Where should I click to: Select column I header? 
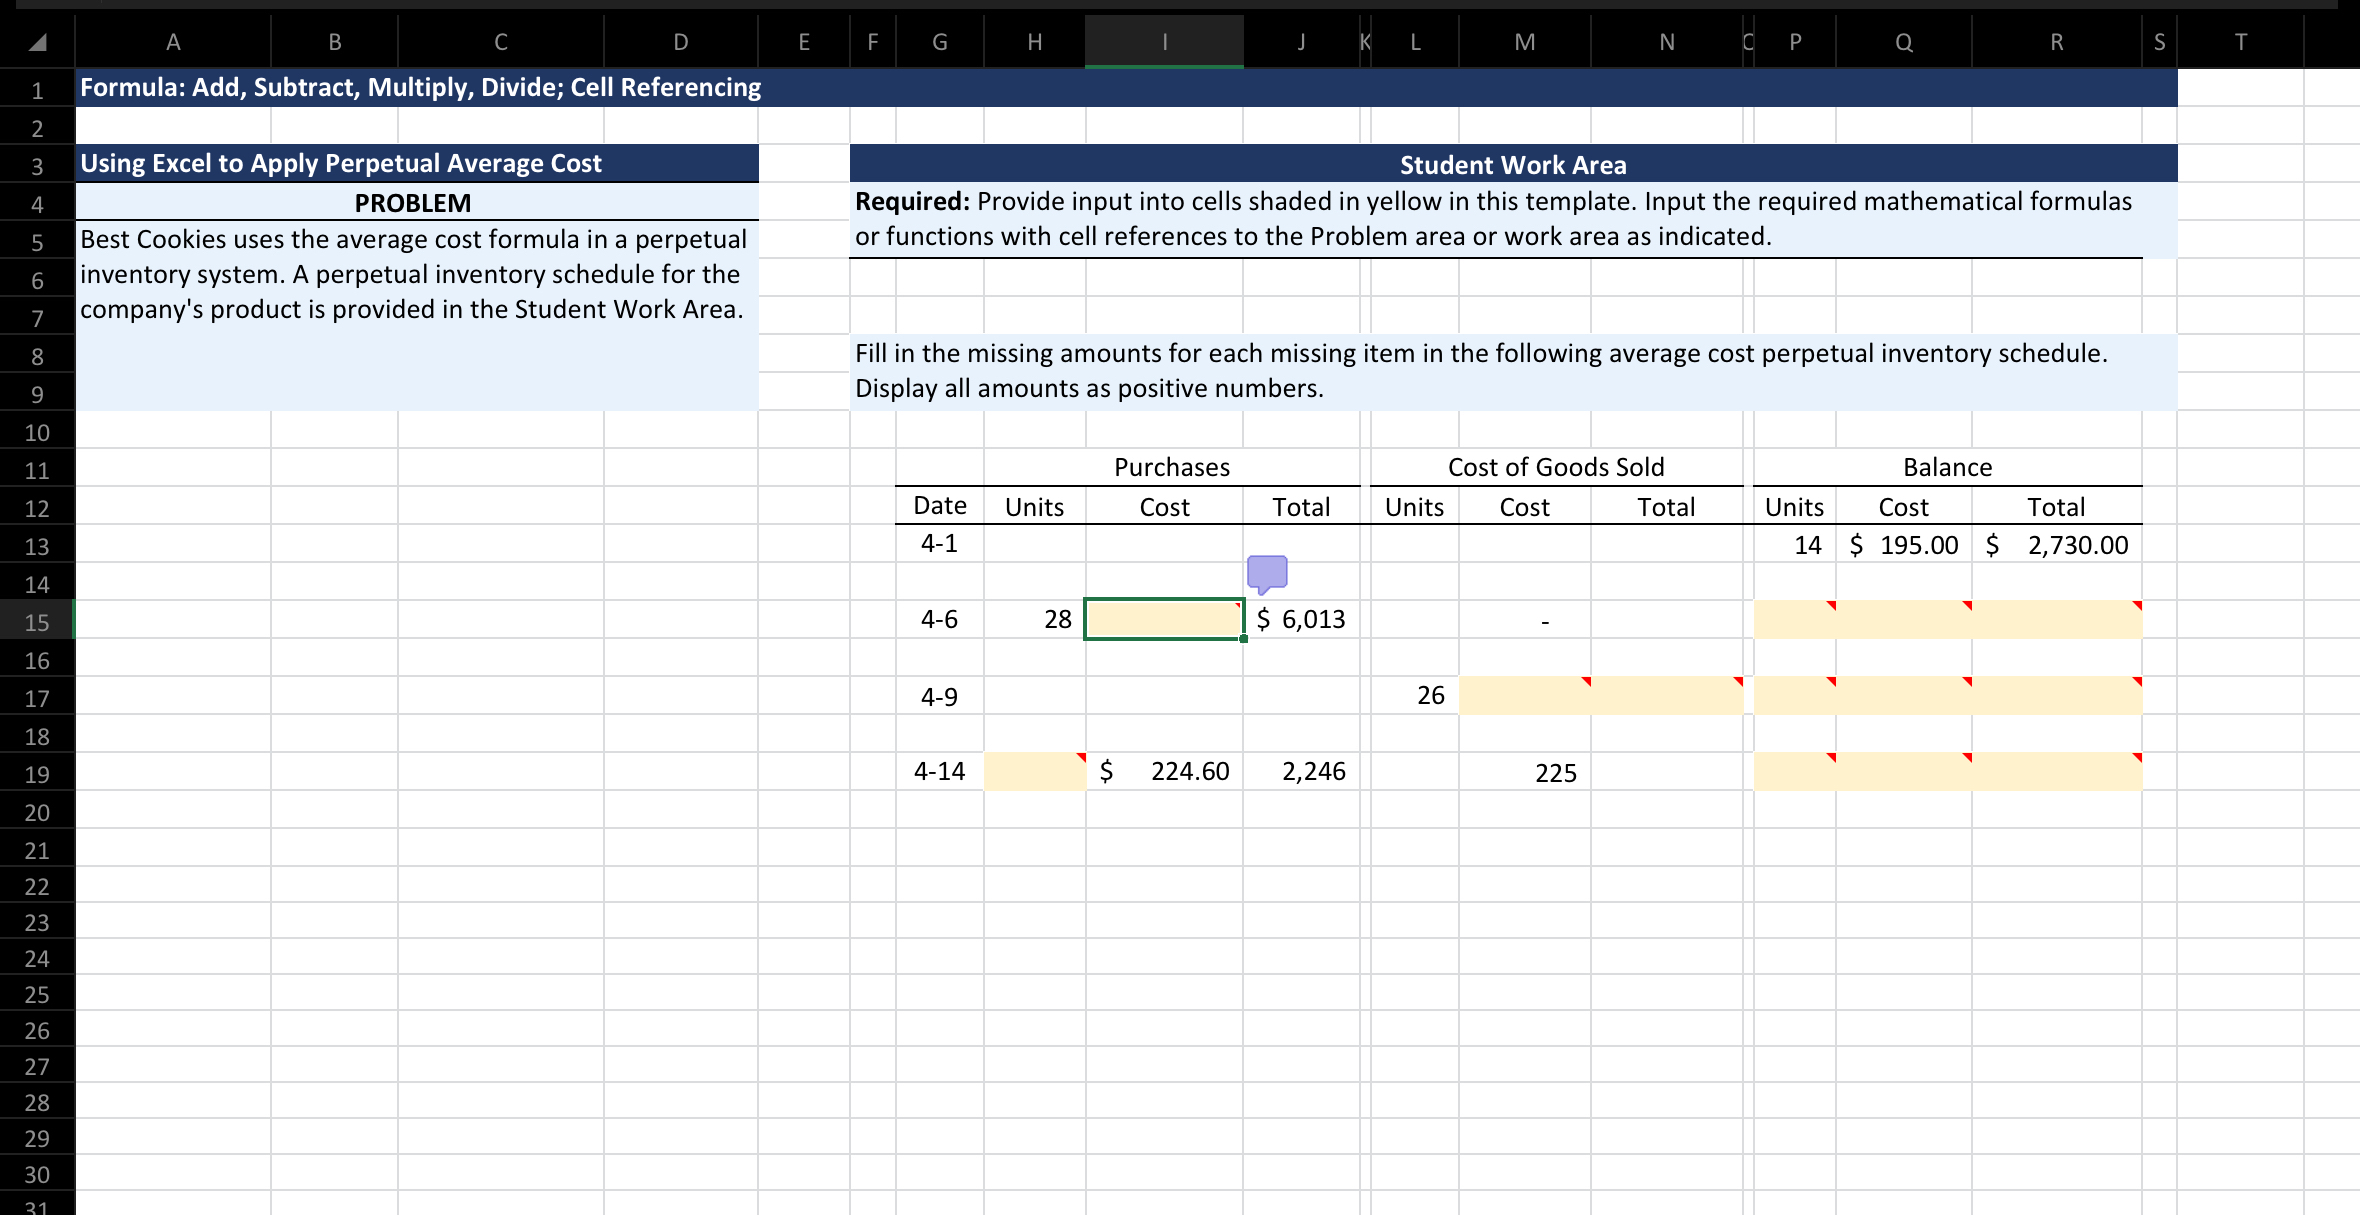pos(1164,42)
